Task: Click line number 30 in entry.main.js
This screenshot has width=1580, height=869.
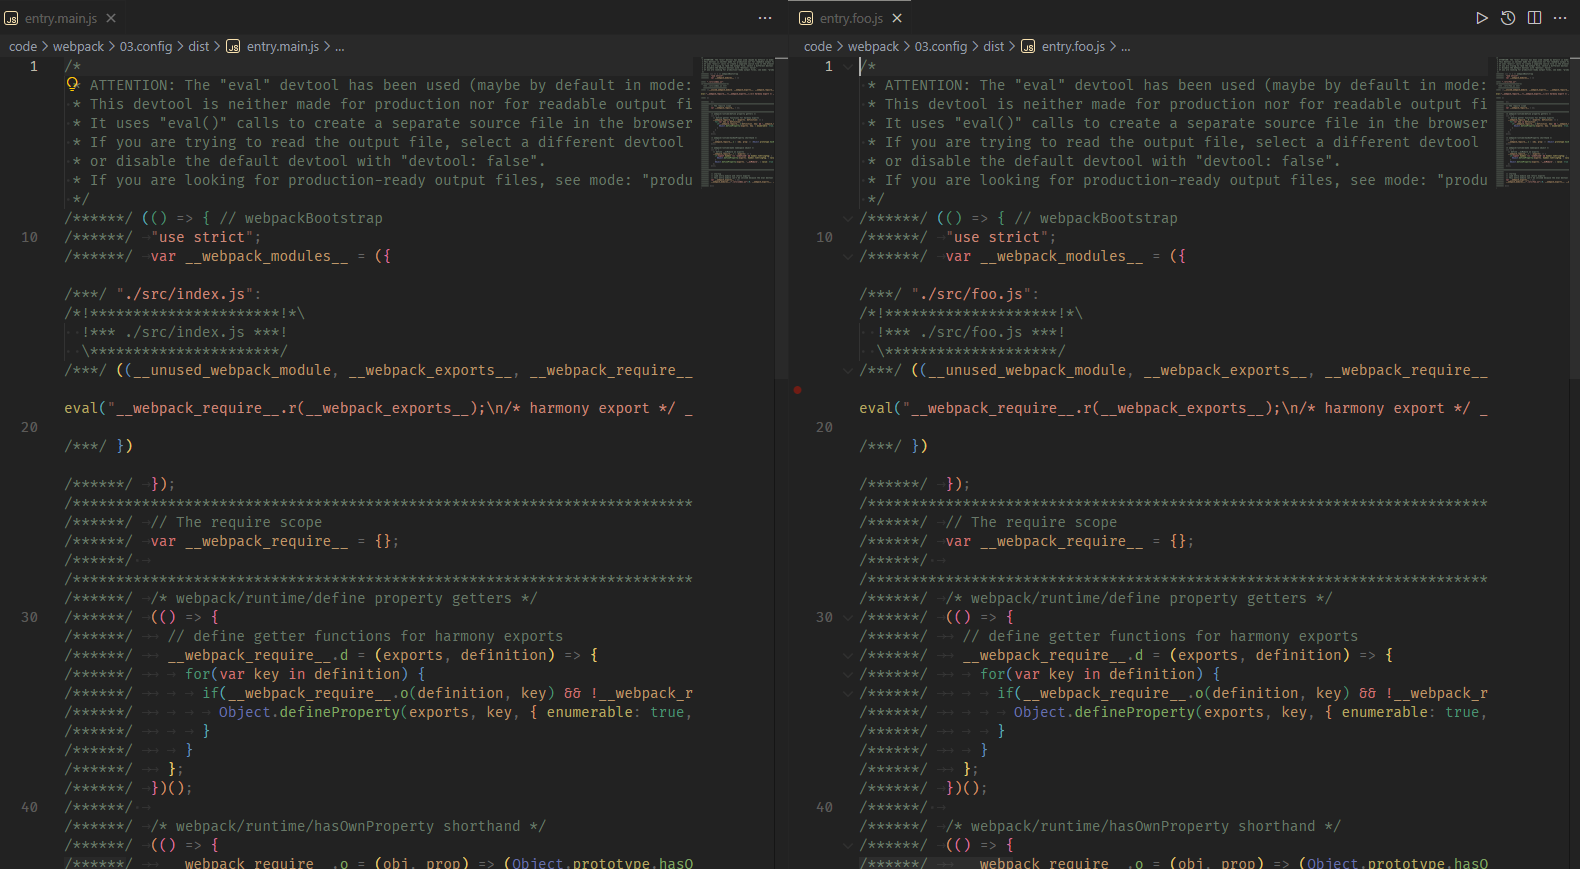Action: coord(30,618)
